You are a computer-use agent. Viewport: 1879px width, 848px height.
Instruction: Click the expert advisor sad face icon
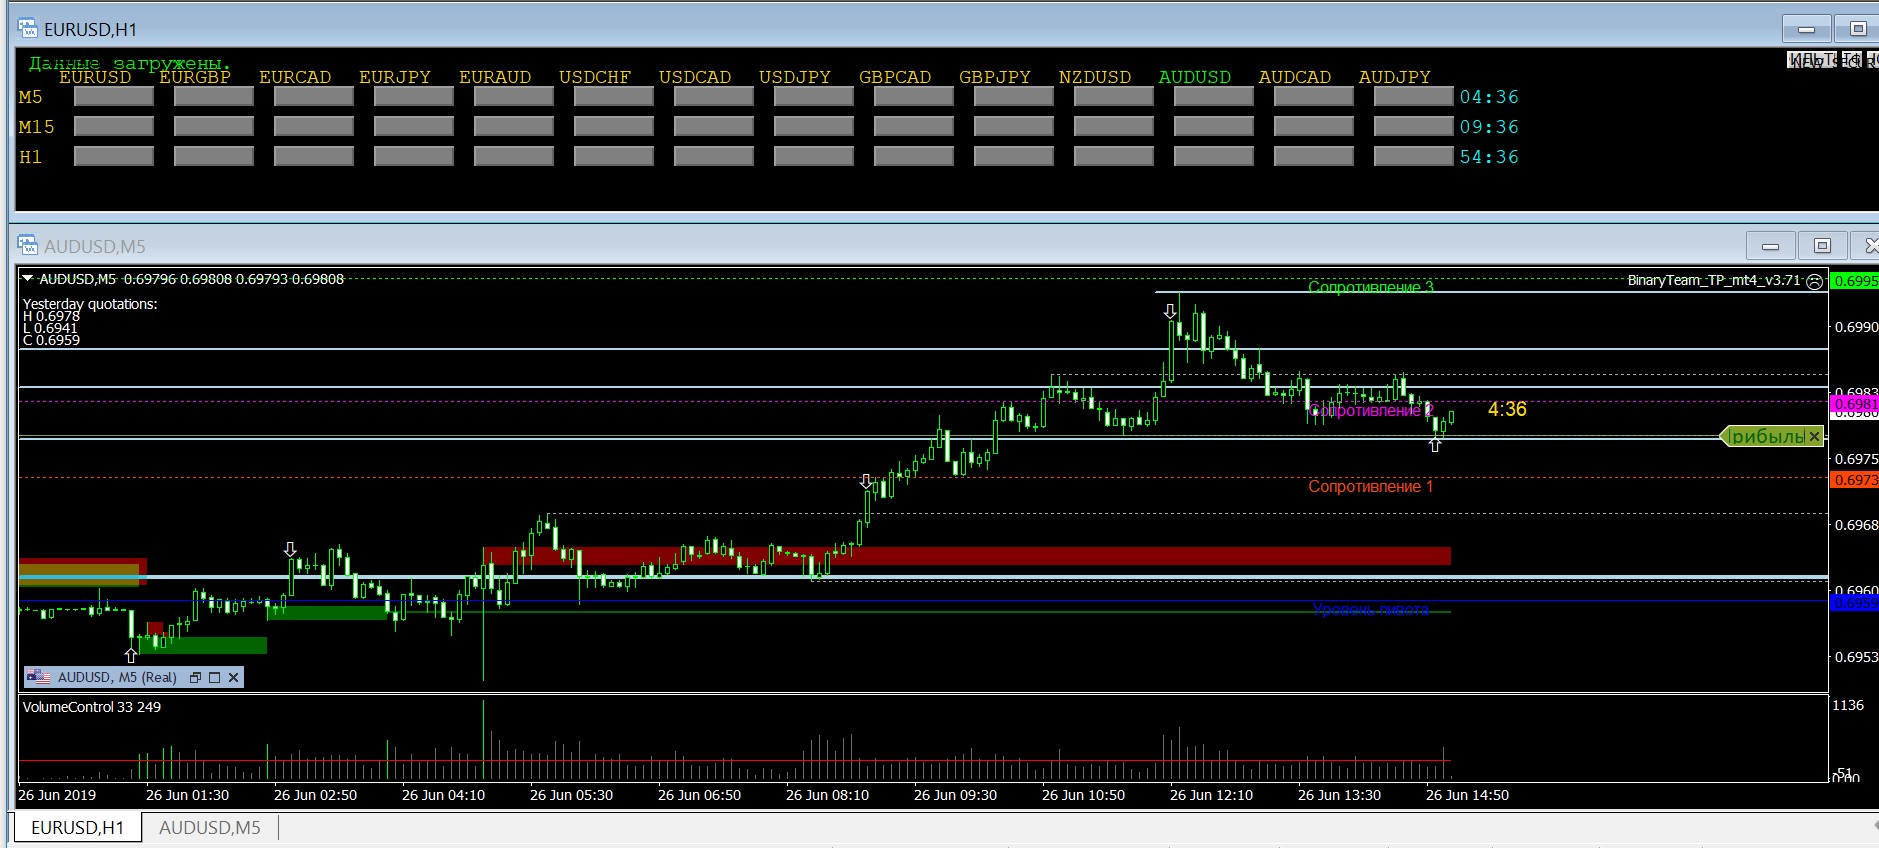point(1814,282)
